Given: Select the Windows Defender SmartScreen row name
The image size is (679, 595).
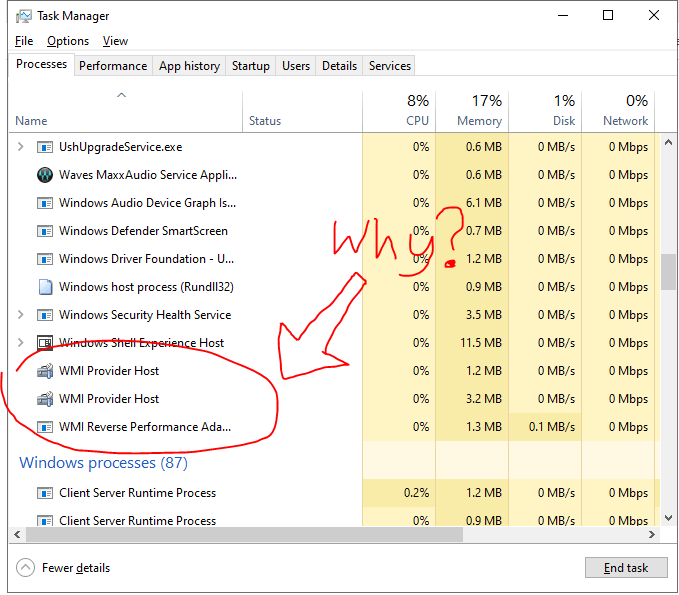Looking at the screenshot, I should pyautogui.click(x=143, y=231).
